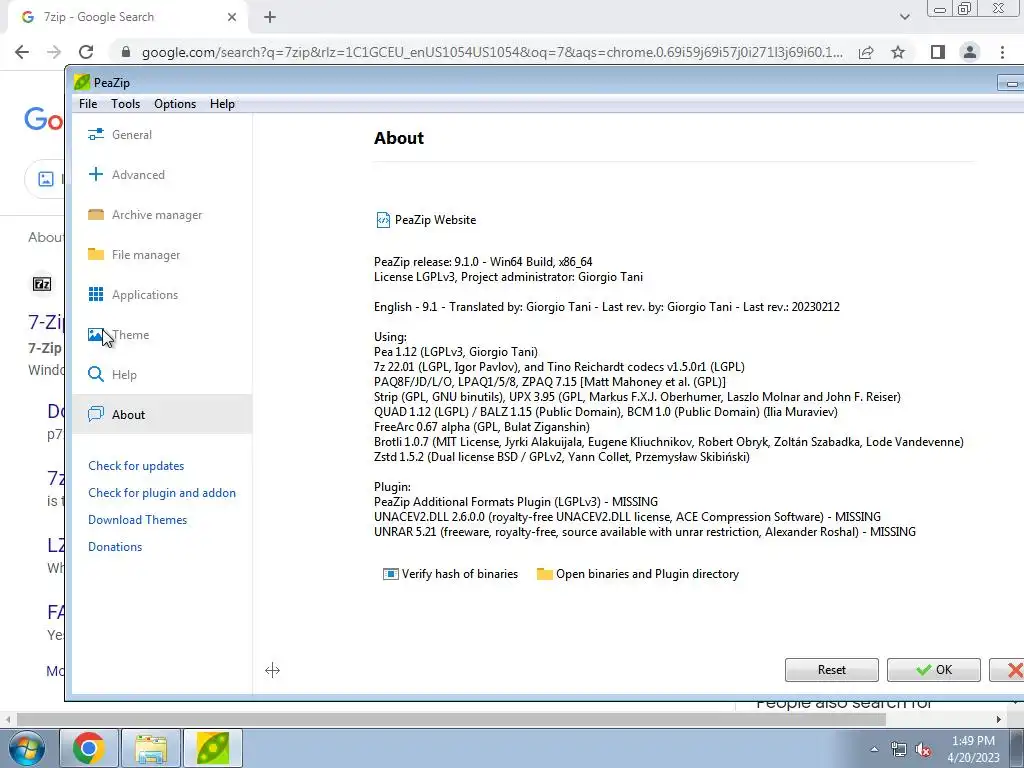Select the File manager folder icon

tap(96, 254)
